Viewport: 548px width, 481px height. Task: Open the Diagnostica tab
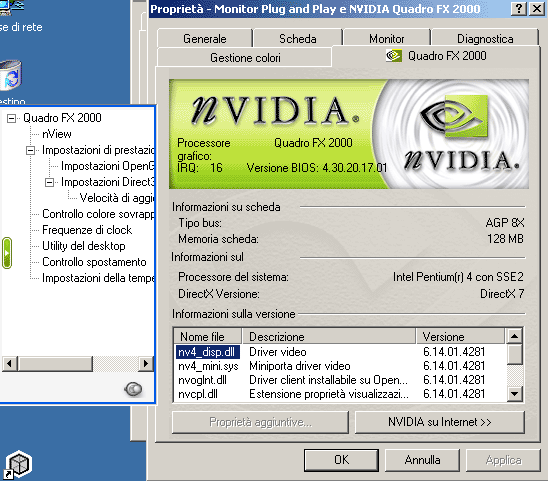coord(485,38)
